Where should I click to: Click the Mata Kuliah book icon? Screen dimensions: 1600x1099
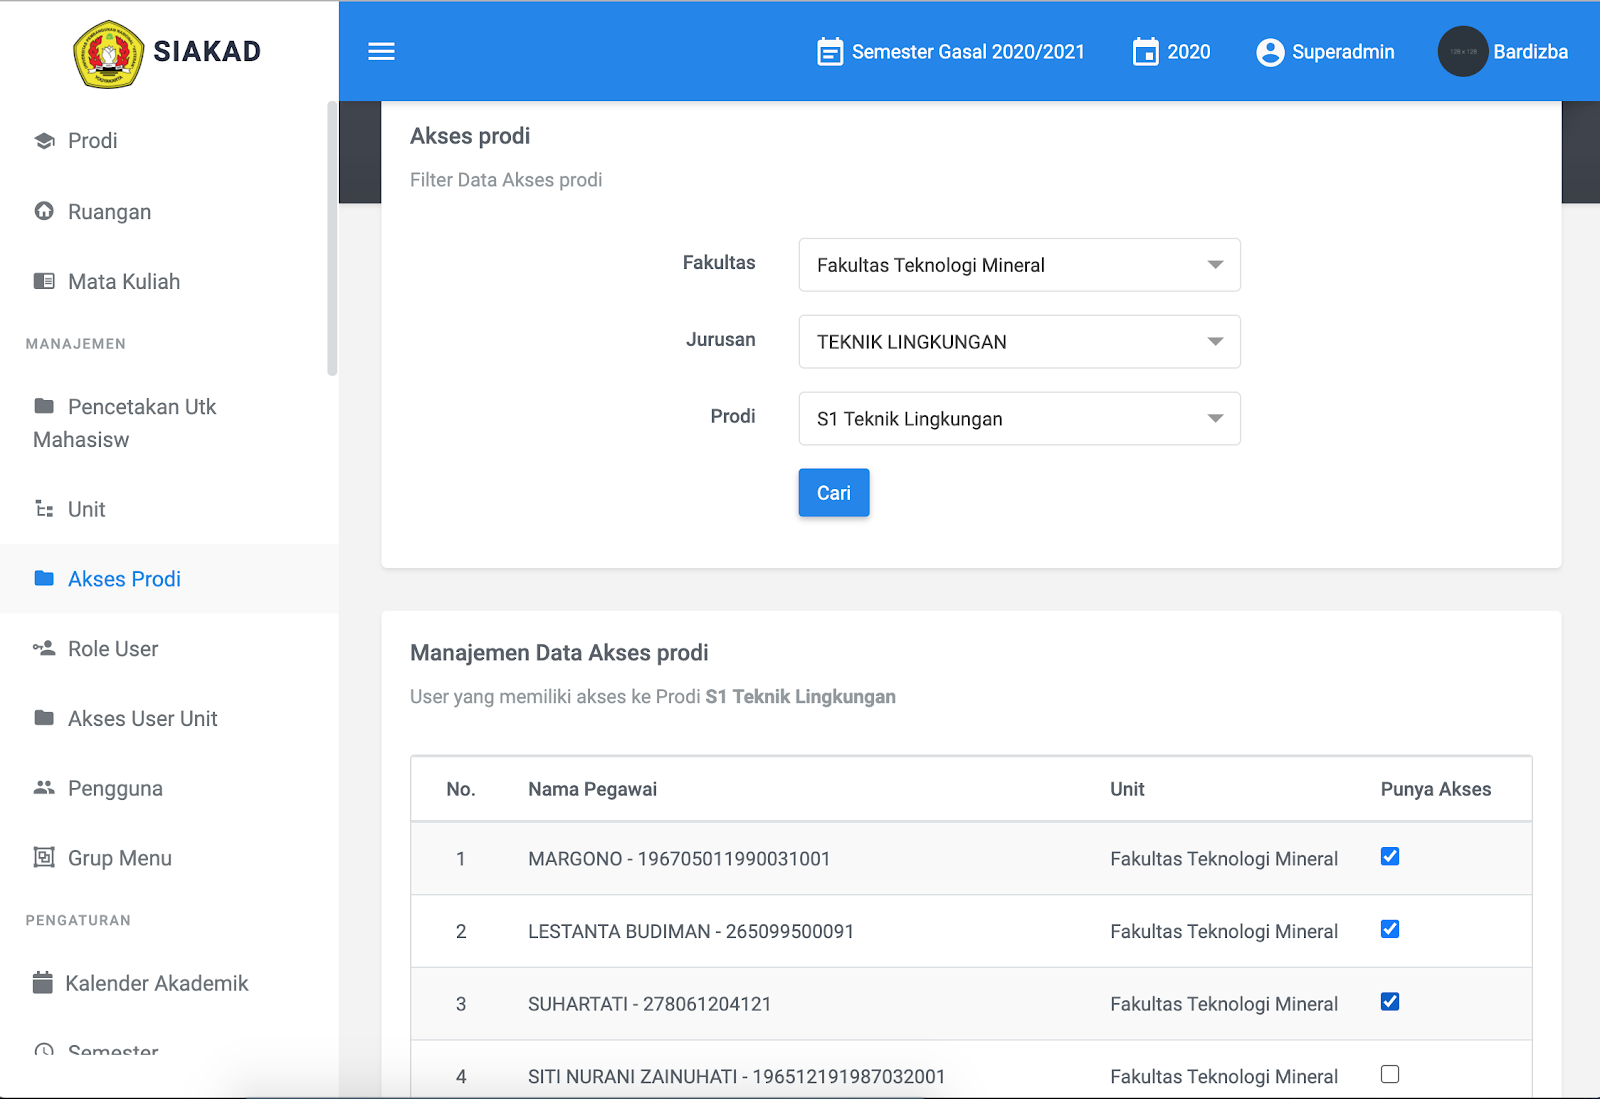(44, 281)
